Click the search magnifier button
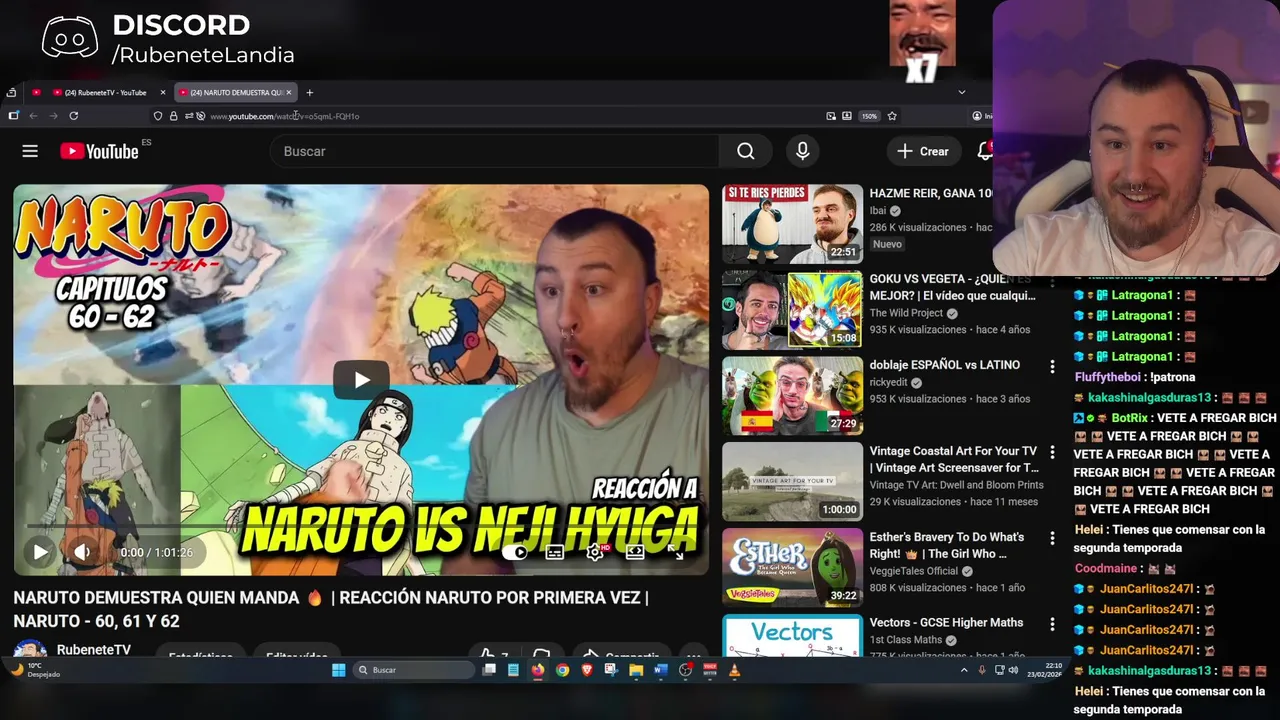This screenshot has height=720, width=1280. click(x=745, y=151)
